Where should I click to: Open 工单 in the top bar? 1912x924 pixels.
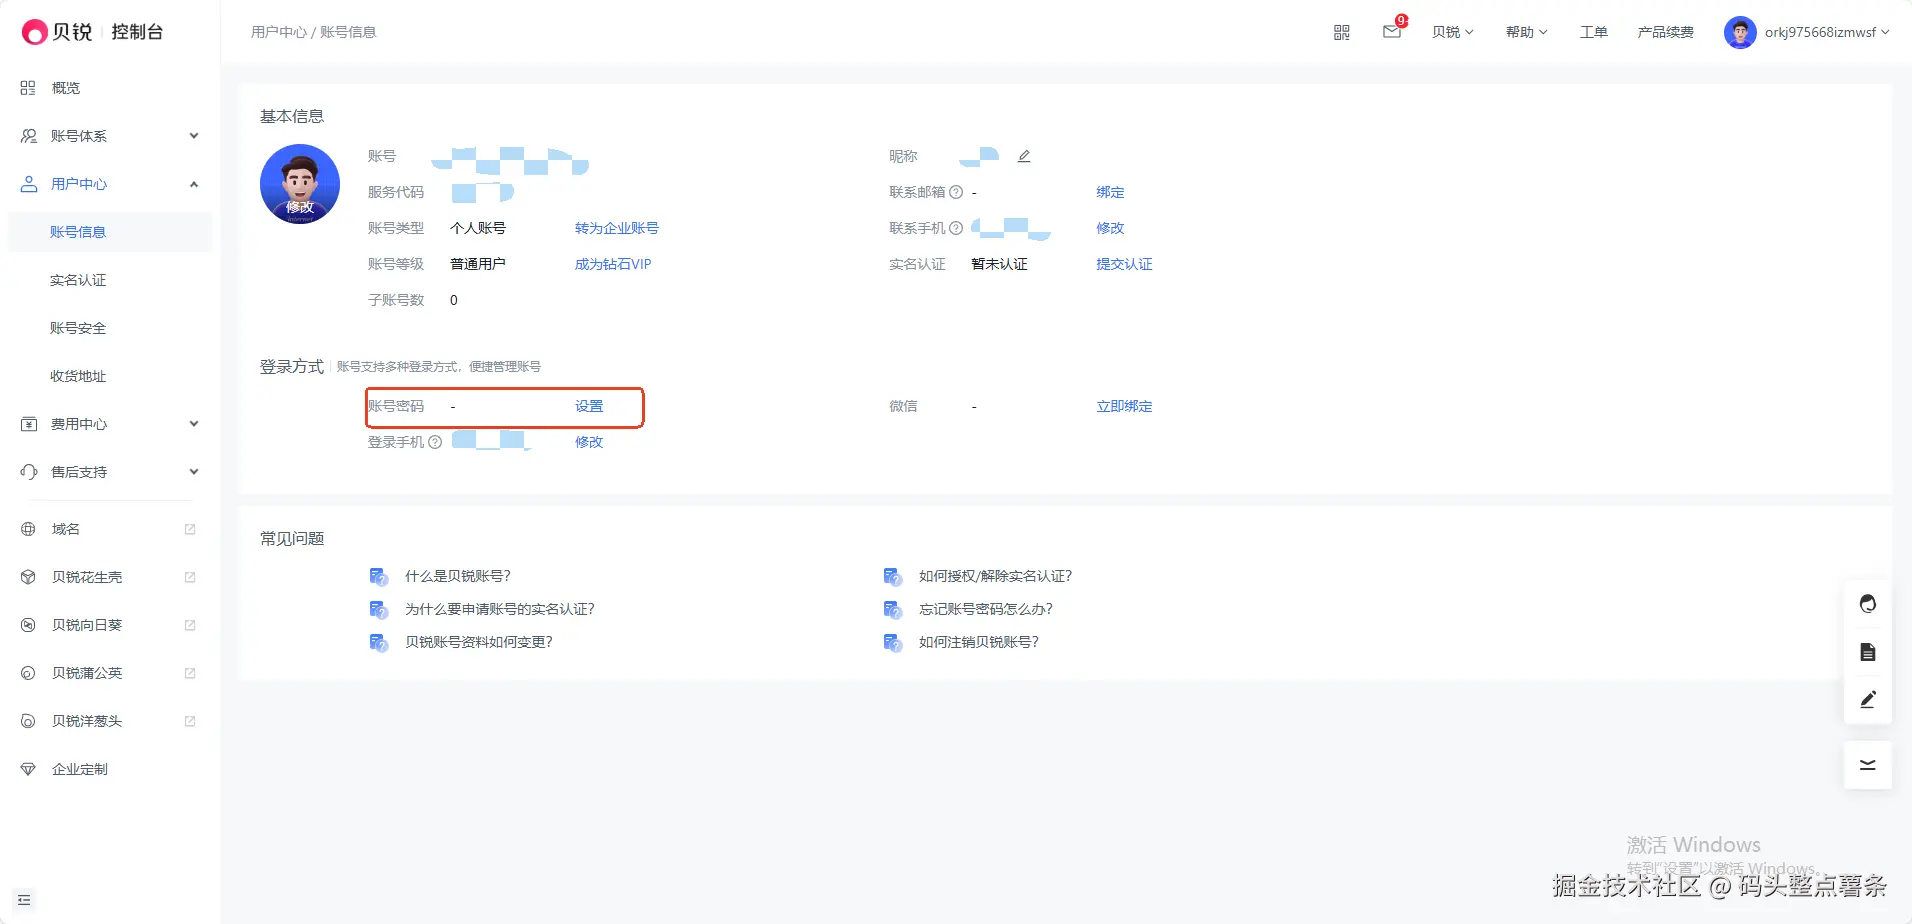(1594, 32)
